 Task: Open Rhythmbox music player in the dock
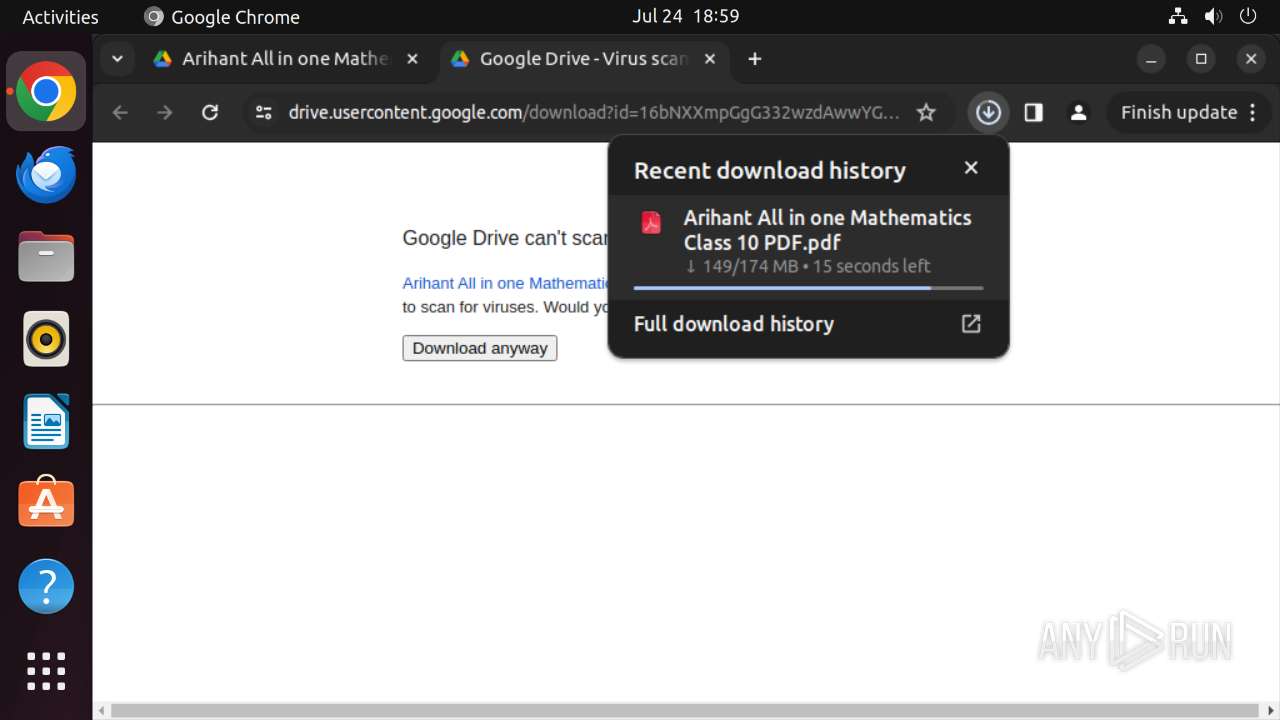click(46, 339)
